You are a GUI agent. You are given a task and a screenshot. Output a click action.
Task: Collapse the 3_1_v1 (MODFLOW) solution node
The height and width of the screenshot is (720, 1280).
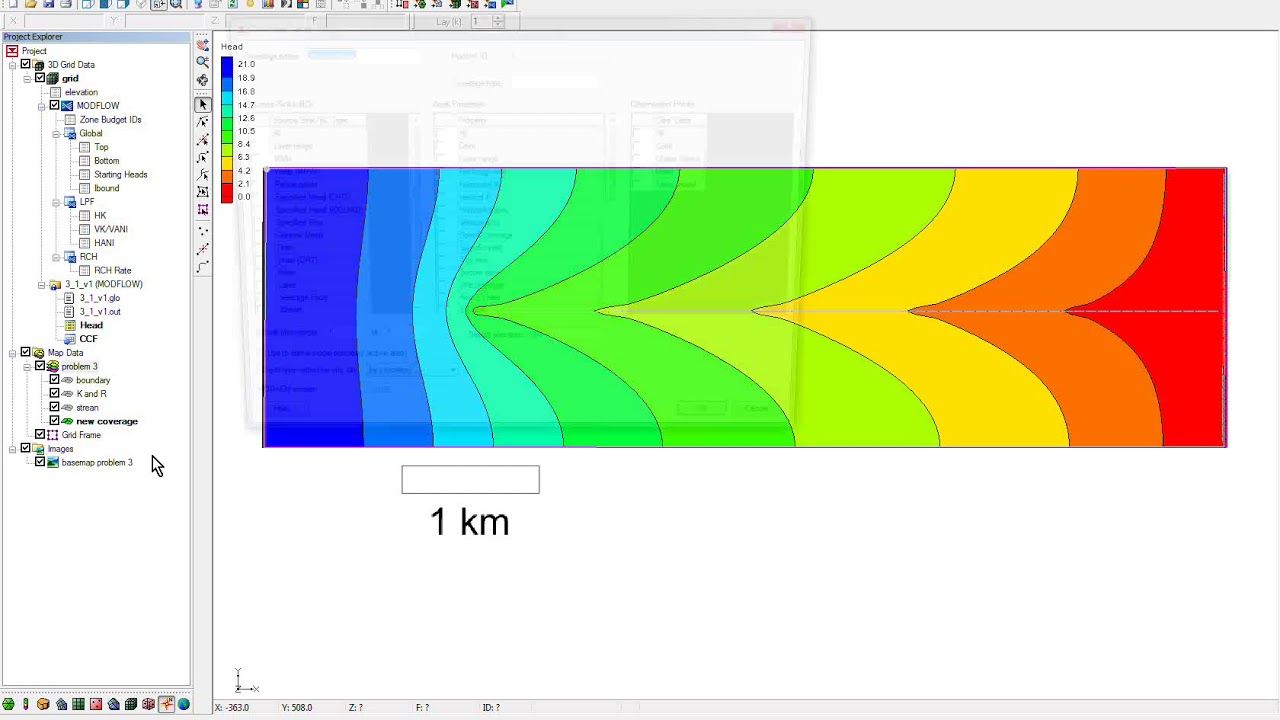pyautogui.click(x=41, y=284)
